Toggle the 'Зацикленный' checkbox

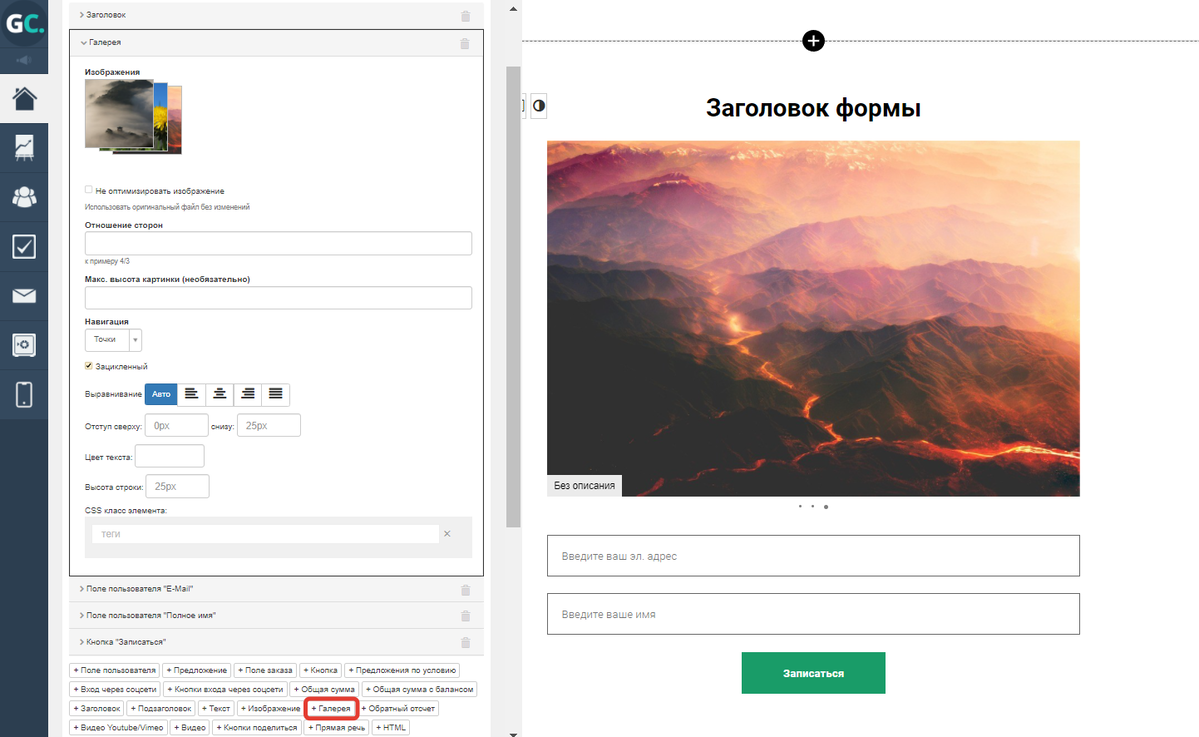click(90, 367)
